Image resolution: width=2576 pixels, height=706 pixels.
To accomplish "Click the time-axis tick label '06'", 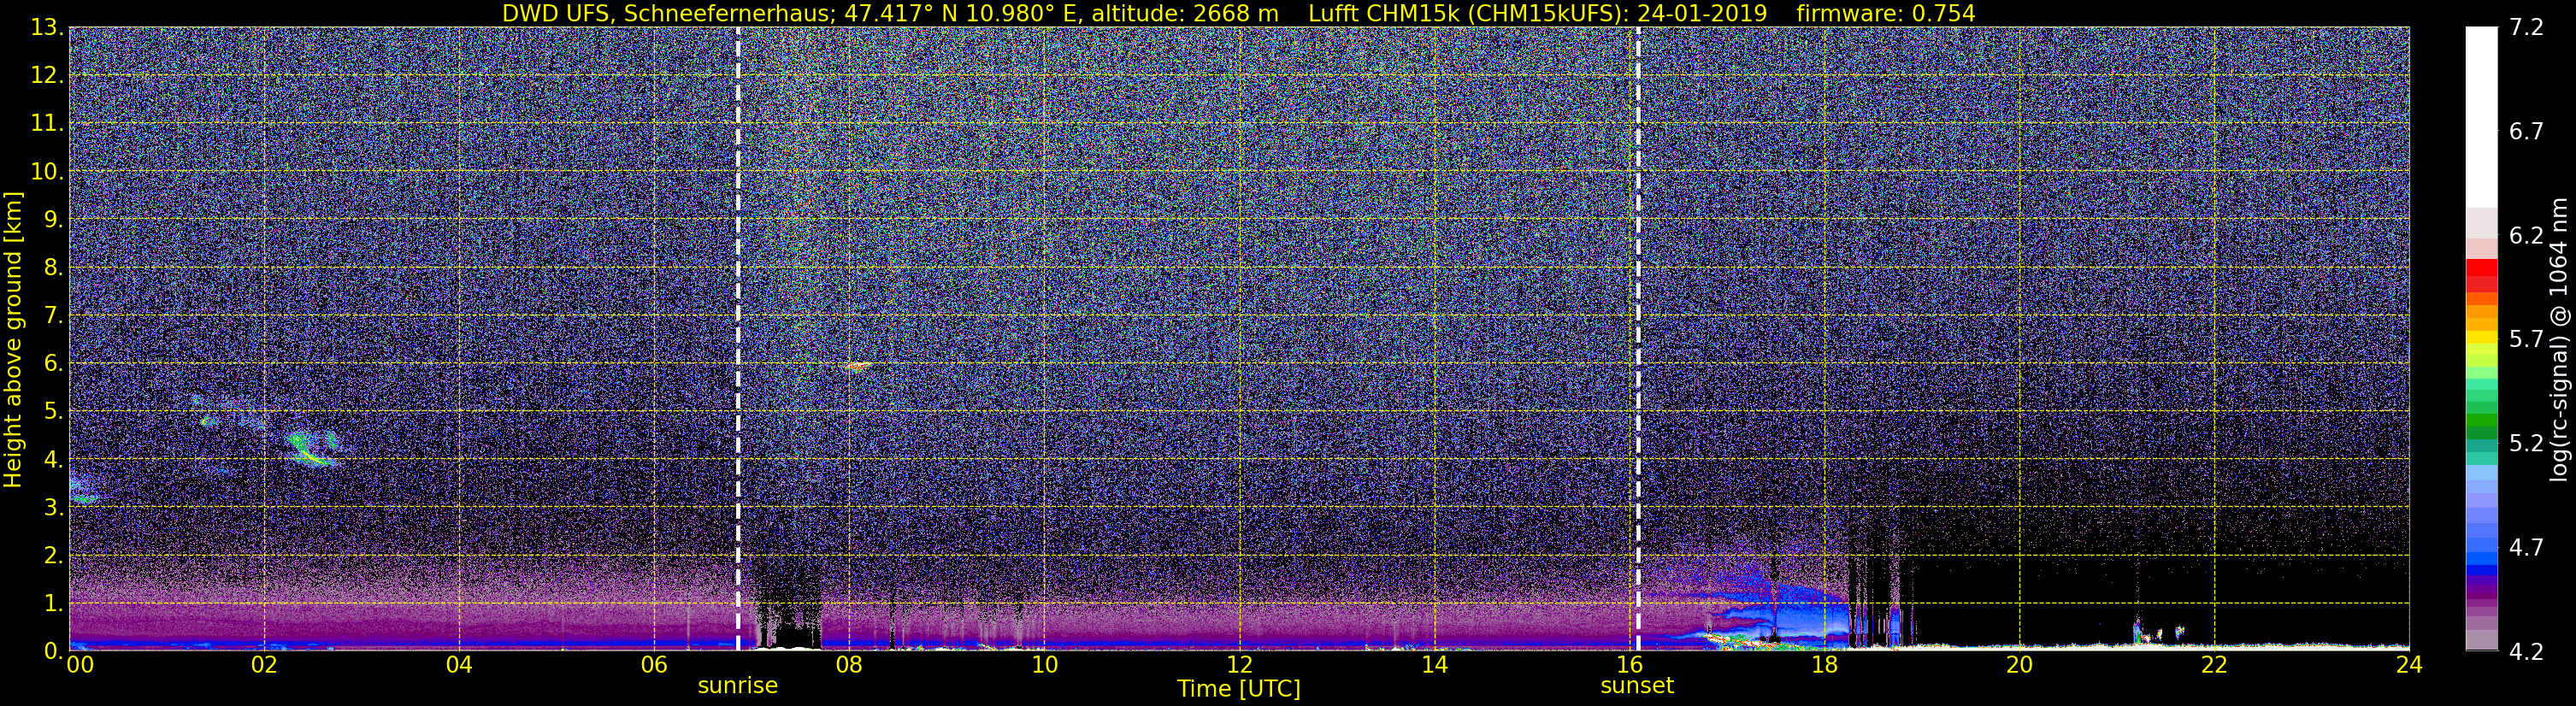I will (x=654, y=666).
